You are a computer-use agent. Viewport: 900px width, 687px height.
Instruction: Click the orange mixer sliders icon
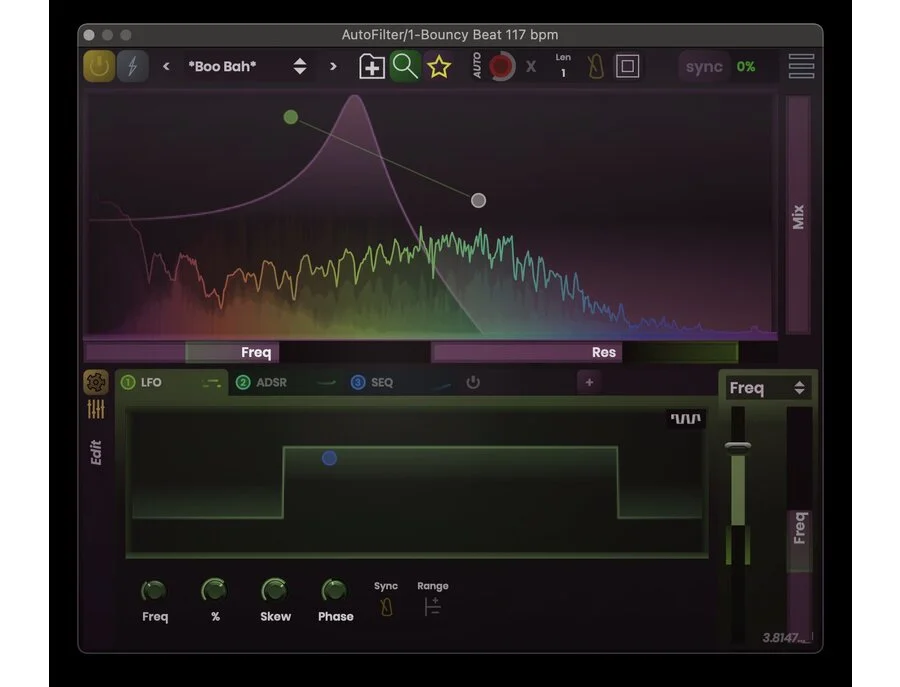click(x=96, y=409)
